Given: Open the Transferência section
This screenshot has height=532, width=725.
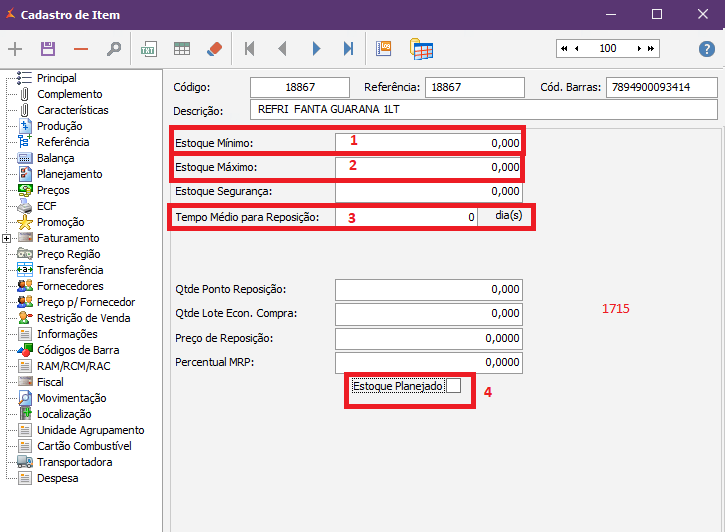Looking at the screenshot, I should tap(70, 270).
